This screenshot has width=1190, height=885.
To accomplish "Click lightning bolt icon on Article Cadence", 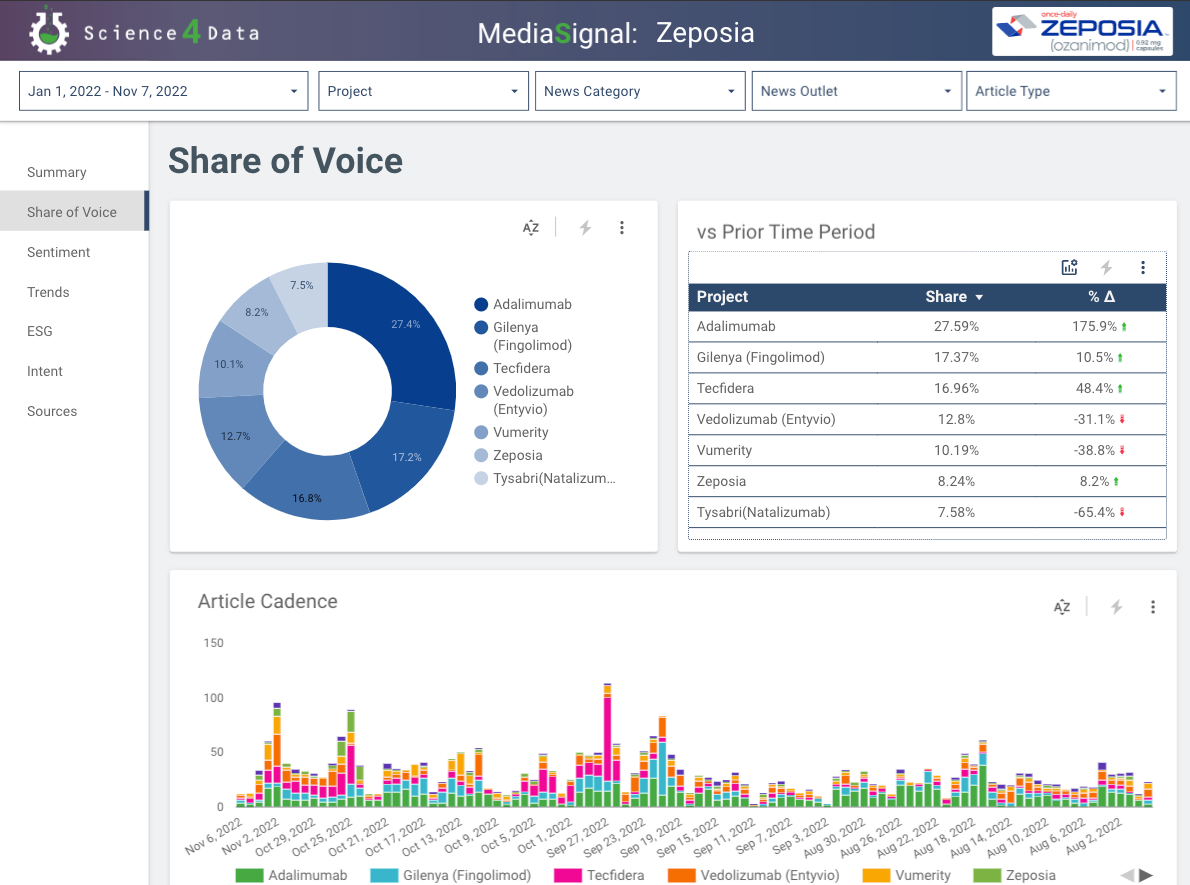I will (1116, 606).
